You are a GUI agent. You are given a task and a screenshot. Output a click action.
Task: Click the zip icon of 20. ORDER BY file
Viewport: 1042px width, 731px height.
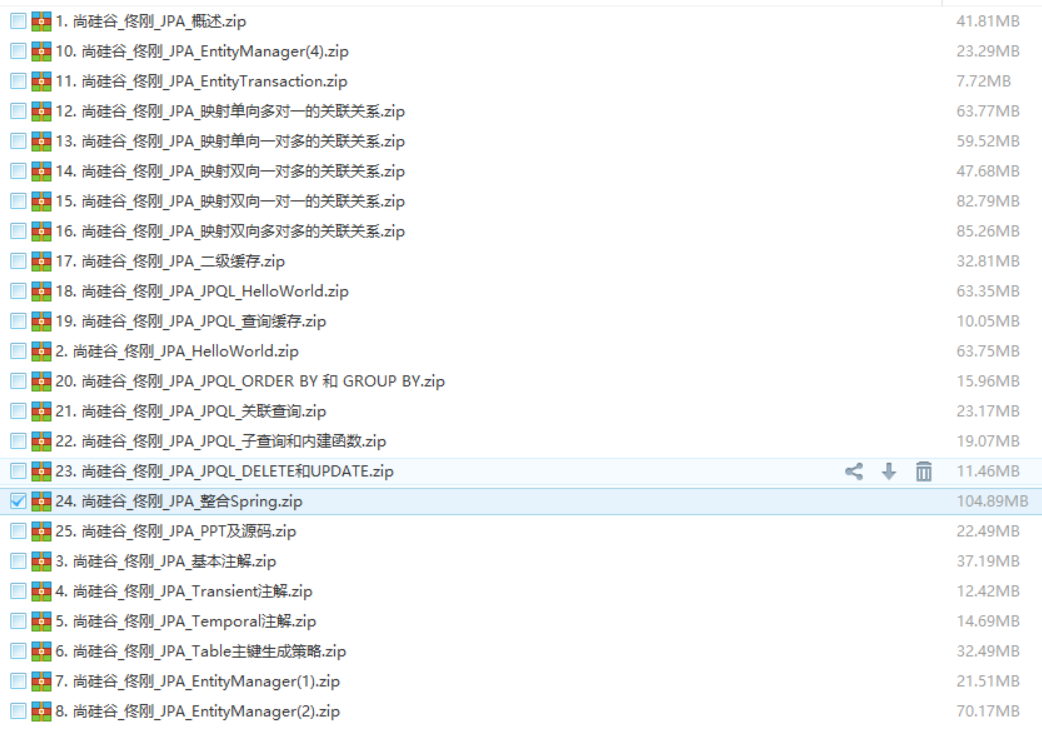pos(41,381)
